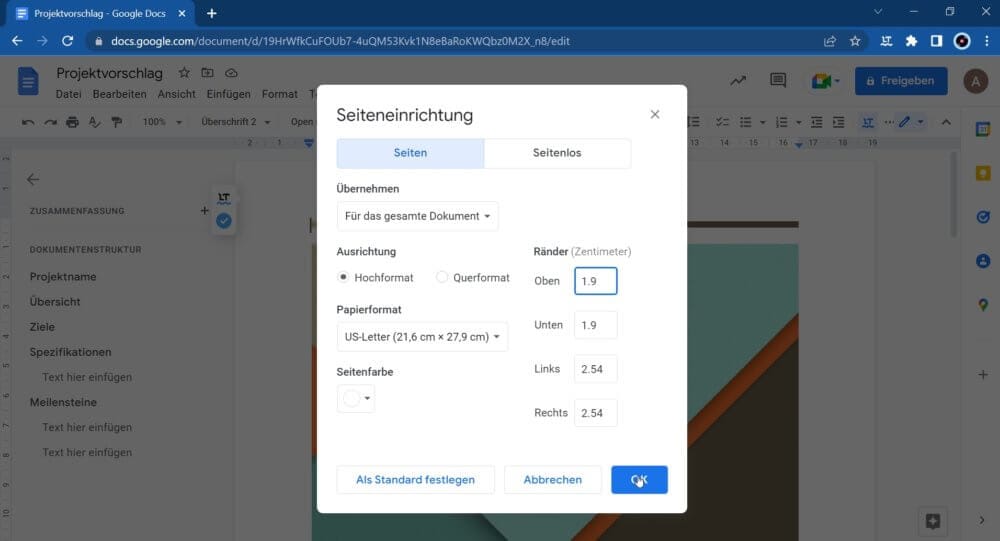This screenshot has width=1000, height=541.
Task: Open the Überschrift 2 style dropdown
Action: 235,122
